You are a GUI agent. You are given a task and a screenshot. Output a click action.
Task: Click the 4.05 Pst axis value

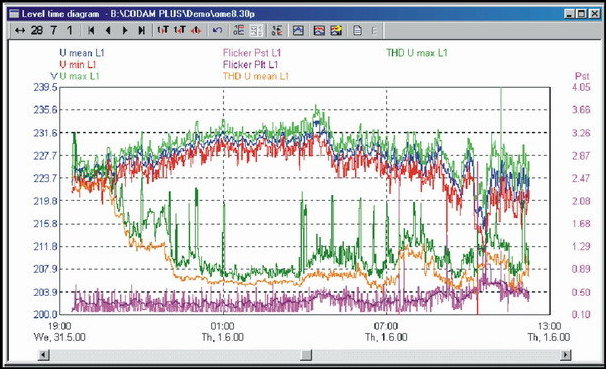click(581, 87)
